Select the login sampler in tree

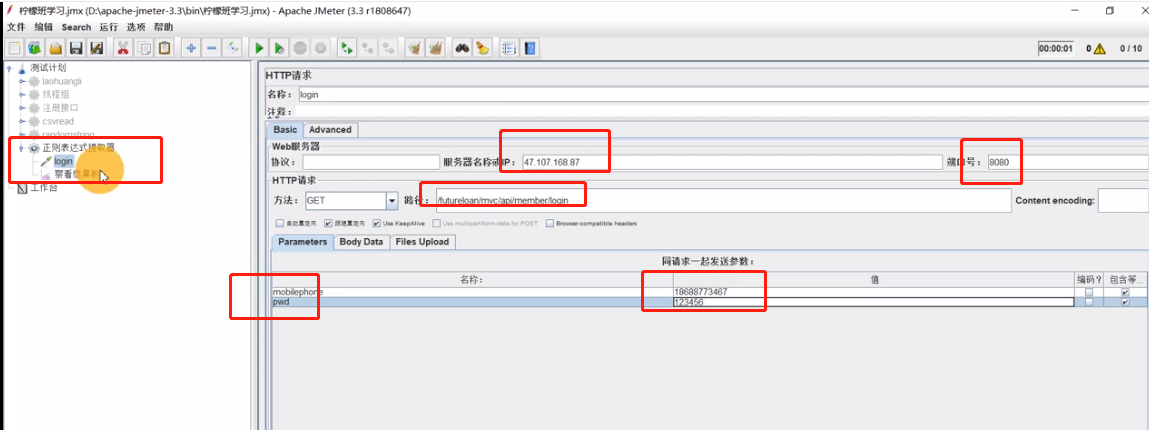[63, 161]
